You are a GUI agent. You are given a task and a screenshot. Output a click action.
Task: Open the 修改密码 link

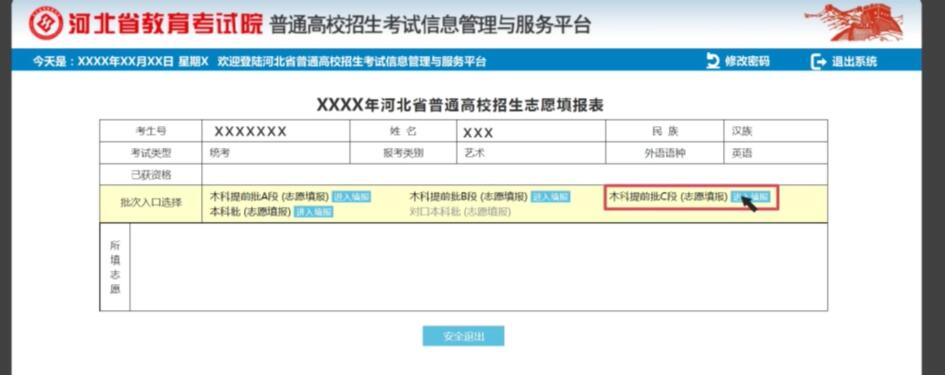(x=747, y=61)
